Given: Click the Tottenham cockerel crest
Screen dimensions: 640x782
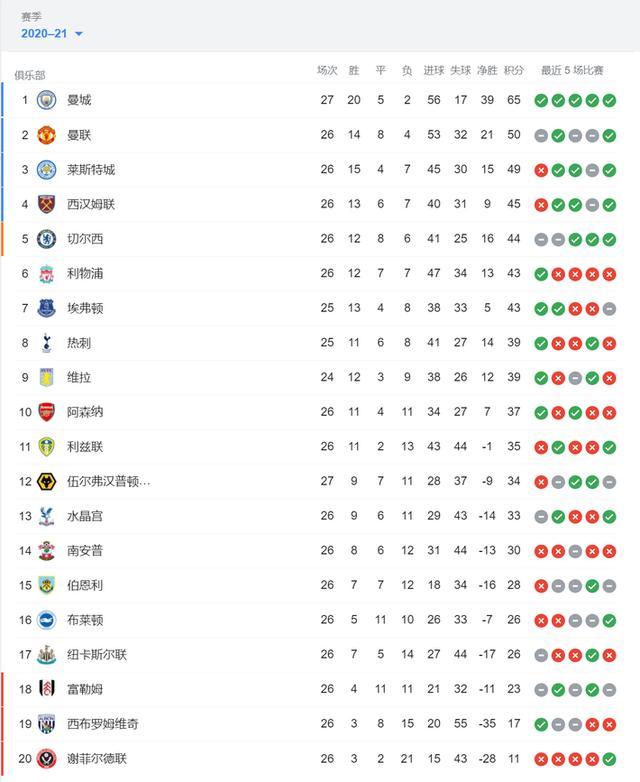Looking at the screenshot, I should (46, 343).
